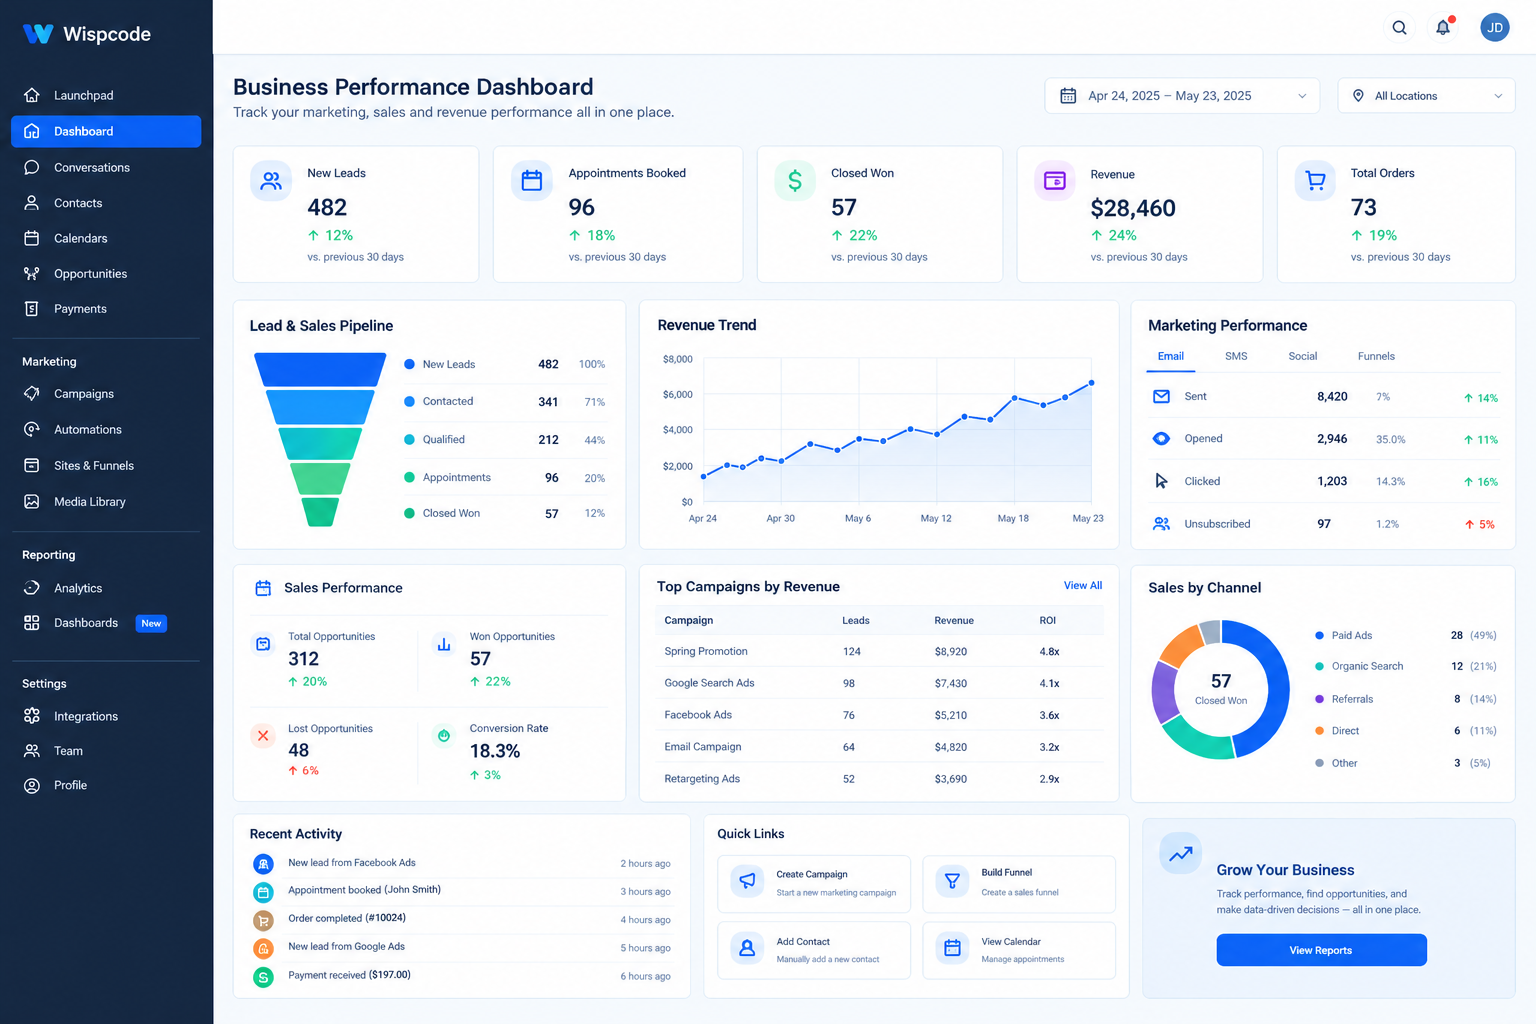The width and height of the screenshot is (1536, 1024).
Task: Click the Campaigns megaphone icon in sidebar
Action: click(32, 394)
